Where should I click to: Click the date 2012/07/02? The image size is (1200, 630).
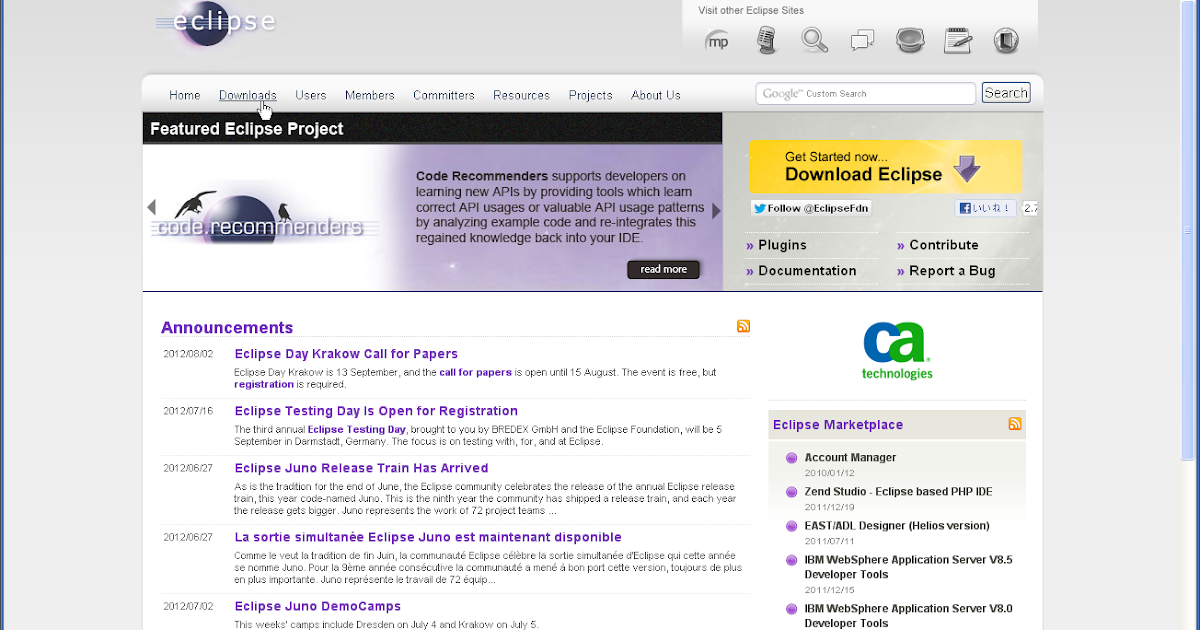click(188, 606)
